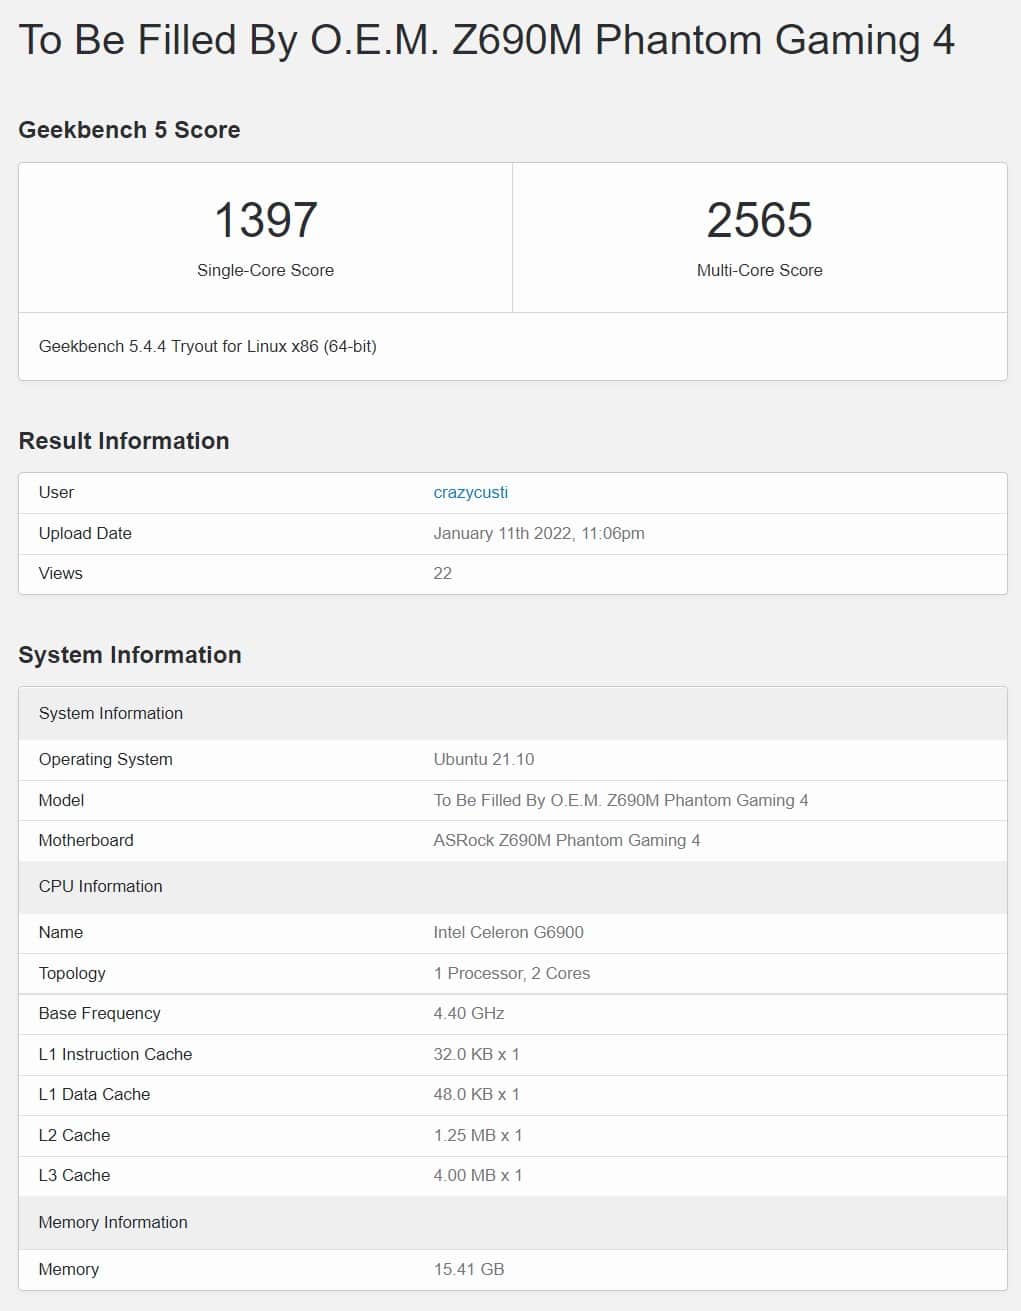Screen dimensions: 1021x1311
Task: Click the Geekbench 5 Score heading
Action: click(x=129, y=130)
